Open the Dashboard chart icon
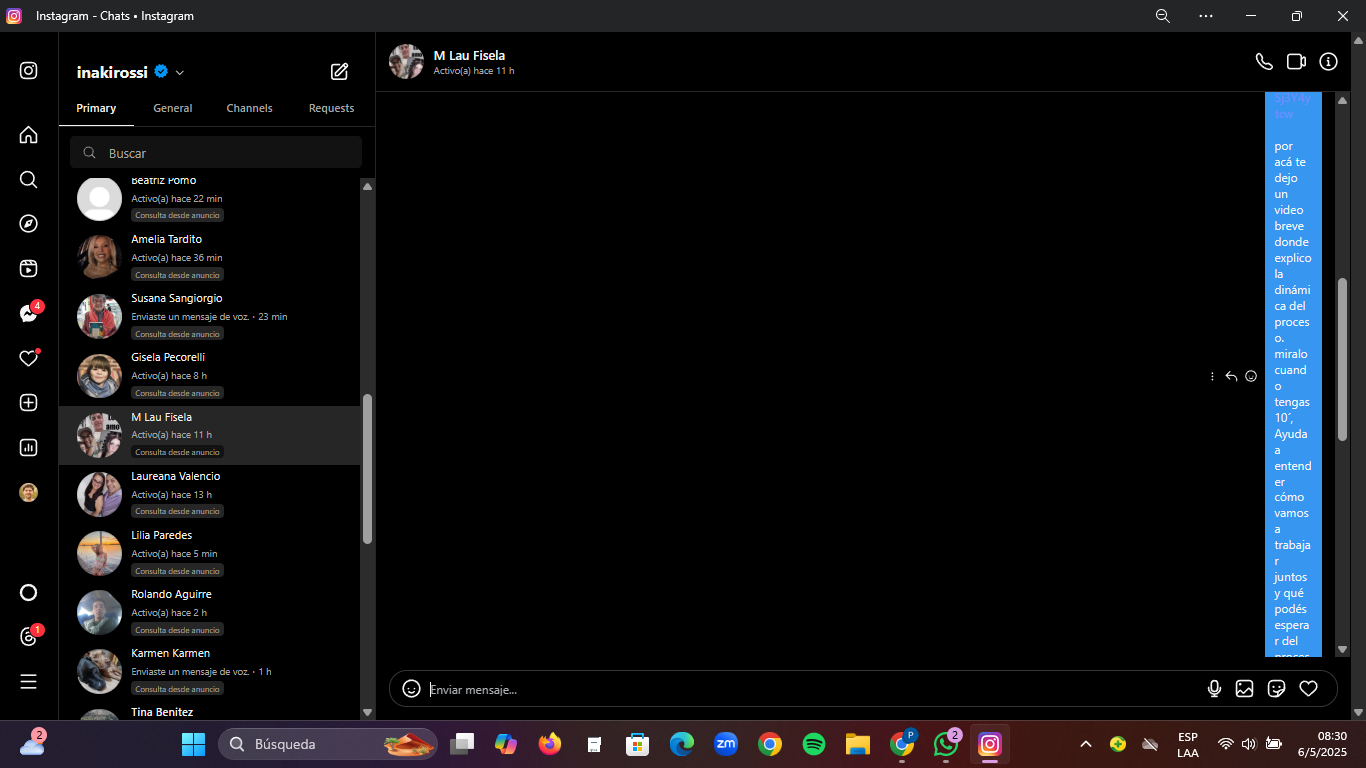 click(x=29, y=447)
